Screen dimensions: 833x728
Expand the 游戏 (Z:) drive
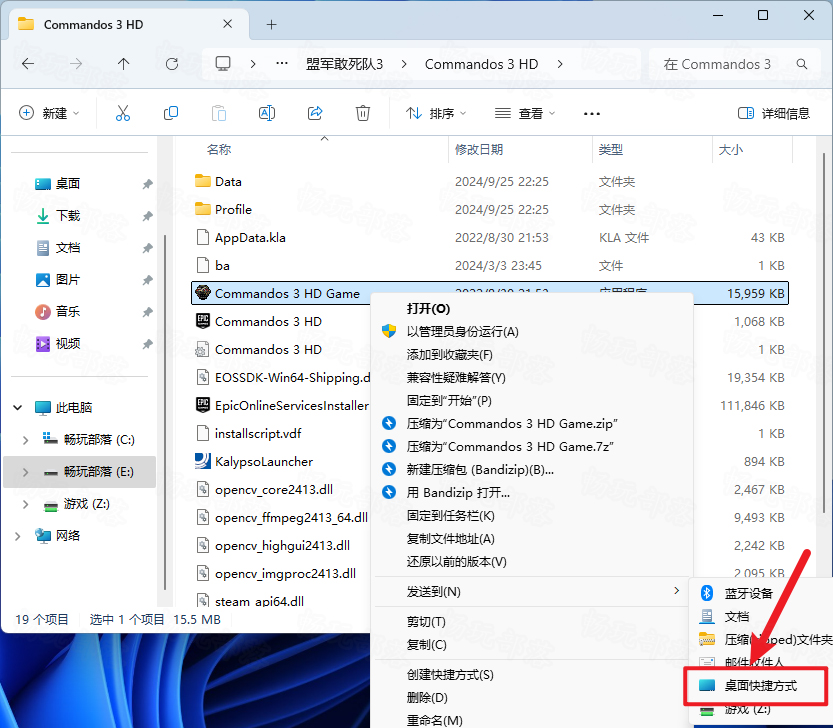(25, 504)
